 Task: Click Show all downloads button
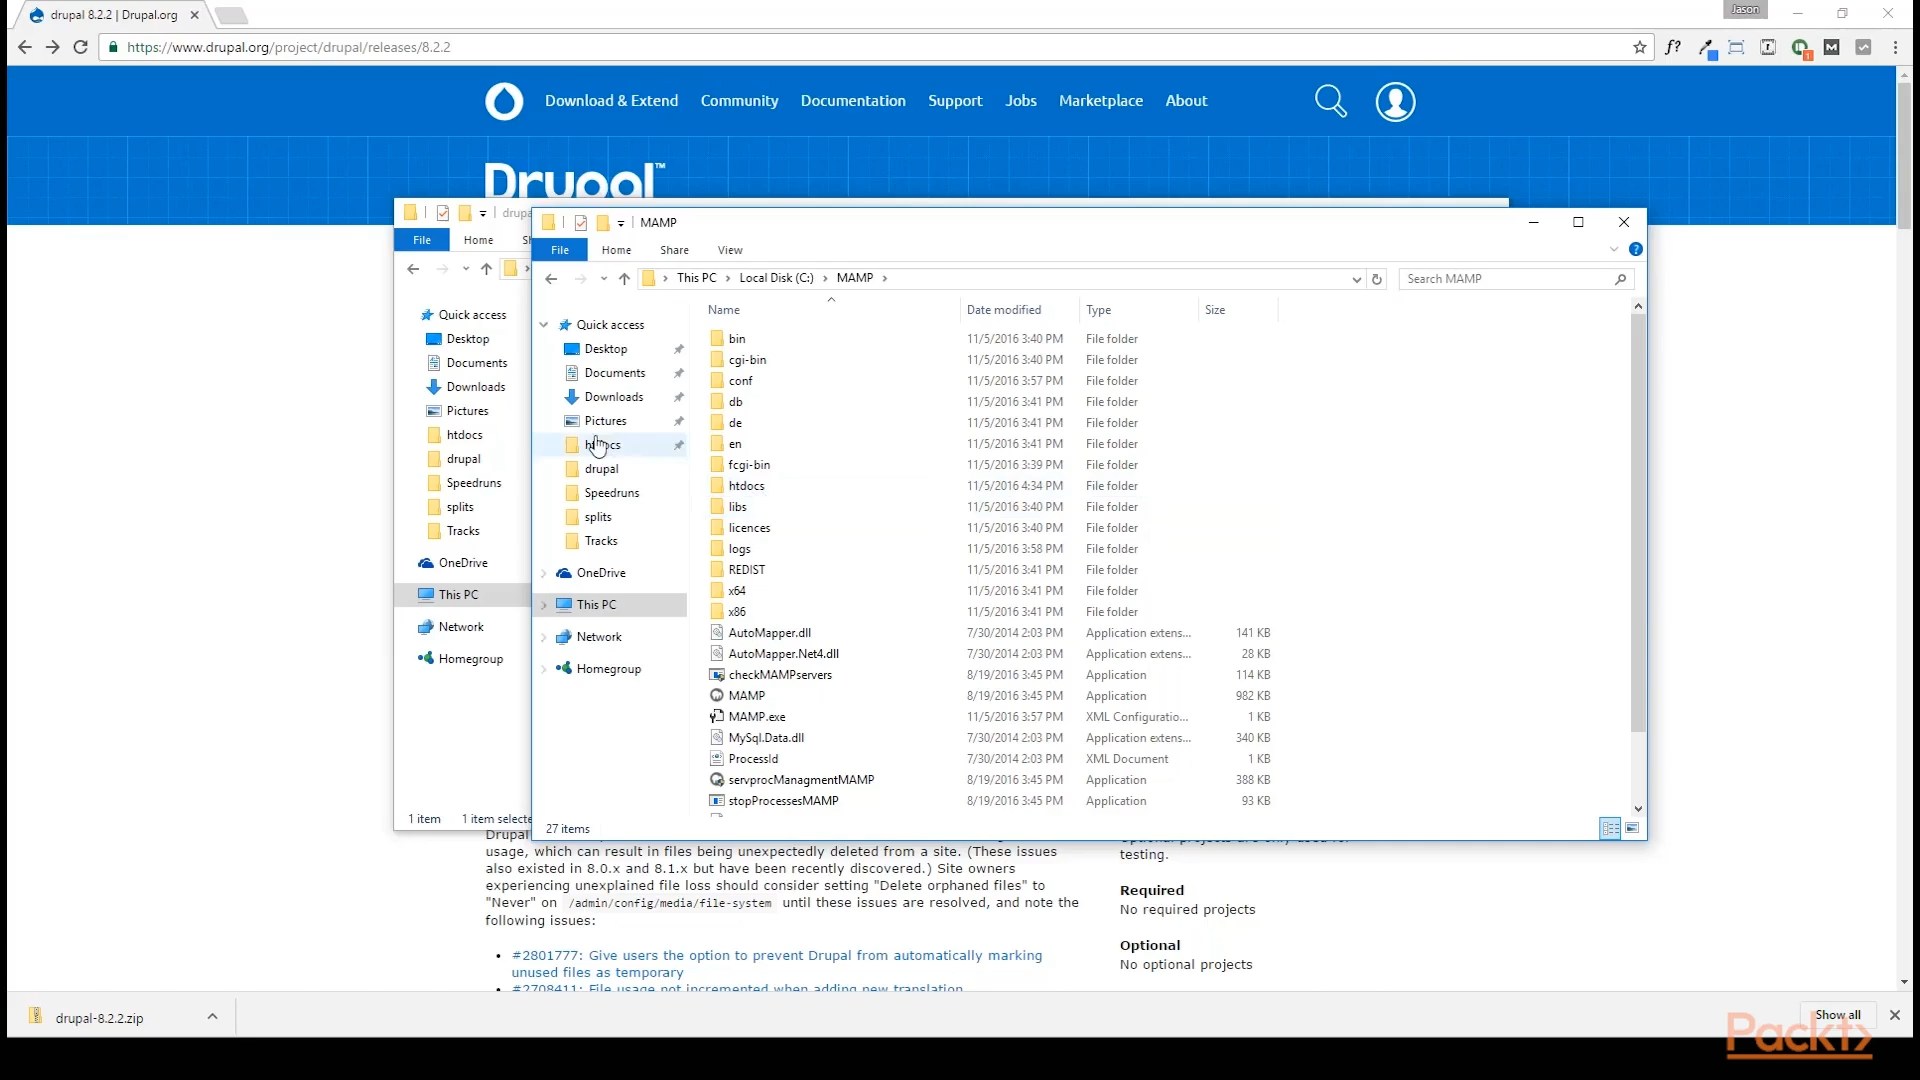(1838, 1015)
